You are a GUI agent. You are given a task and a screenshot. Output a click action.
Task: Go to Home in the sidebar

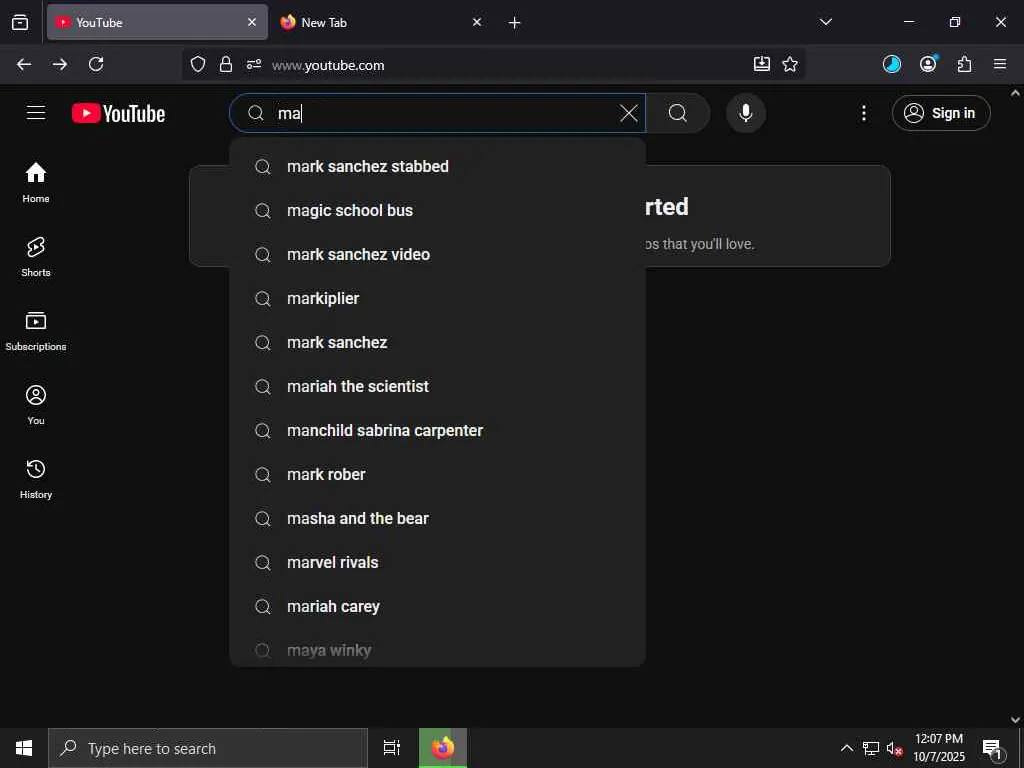coord(36,183)
